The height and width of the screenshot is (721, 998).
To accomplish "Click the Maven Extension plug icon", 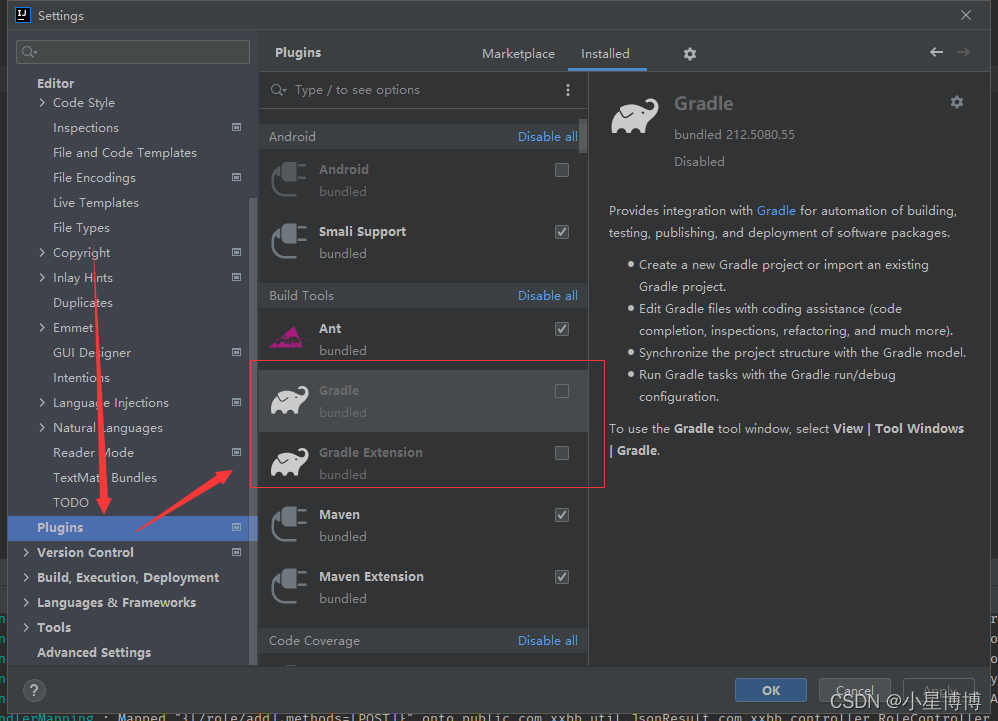I will [290, 586].
